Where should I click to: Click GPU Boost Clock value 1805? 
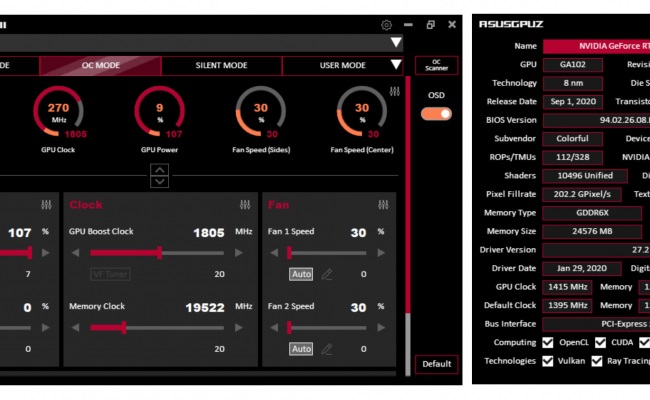point(209,233)
